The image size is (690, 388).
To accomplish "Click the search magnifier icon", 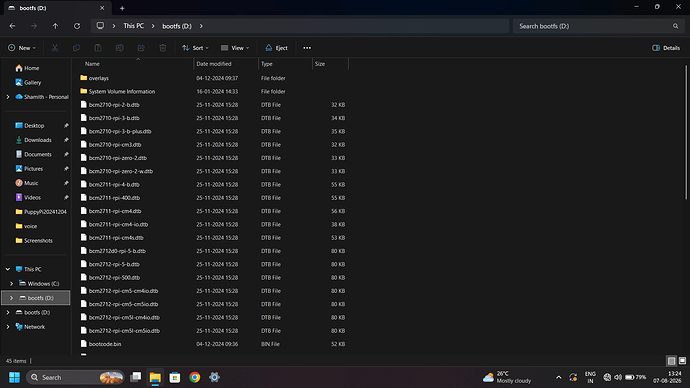I will 675,26.
